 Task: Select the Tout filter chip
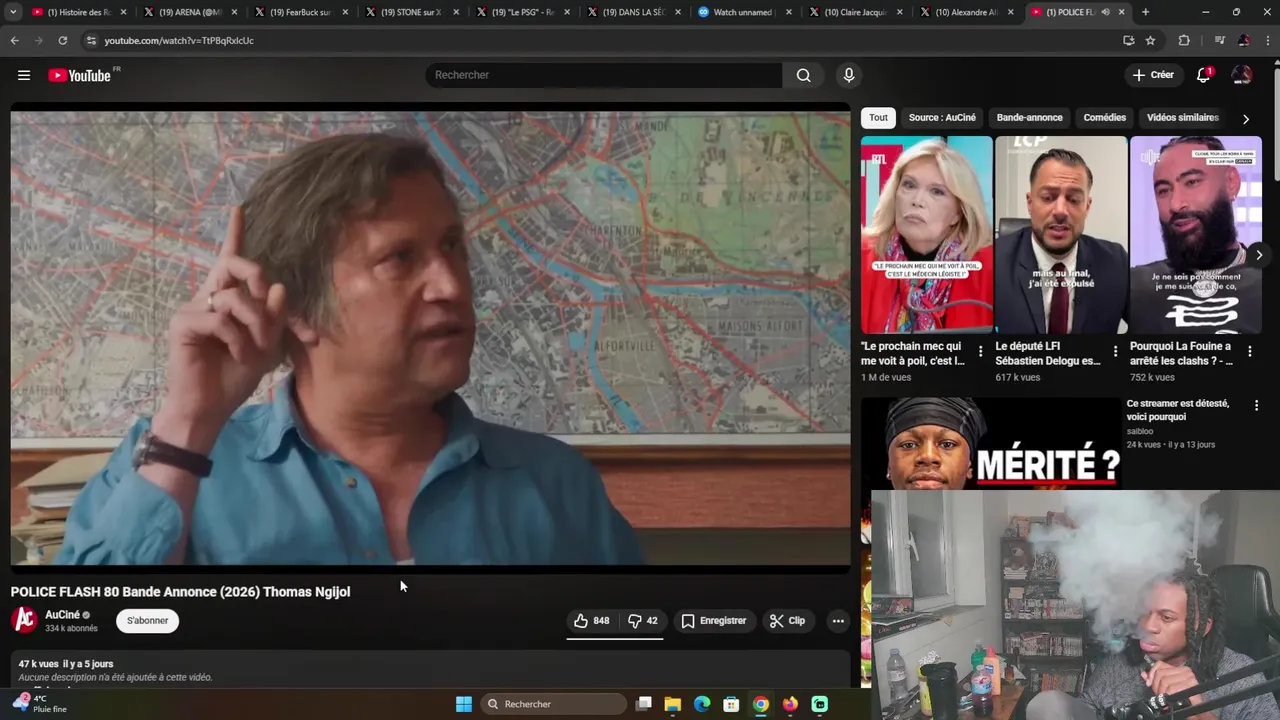[878, 118]
